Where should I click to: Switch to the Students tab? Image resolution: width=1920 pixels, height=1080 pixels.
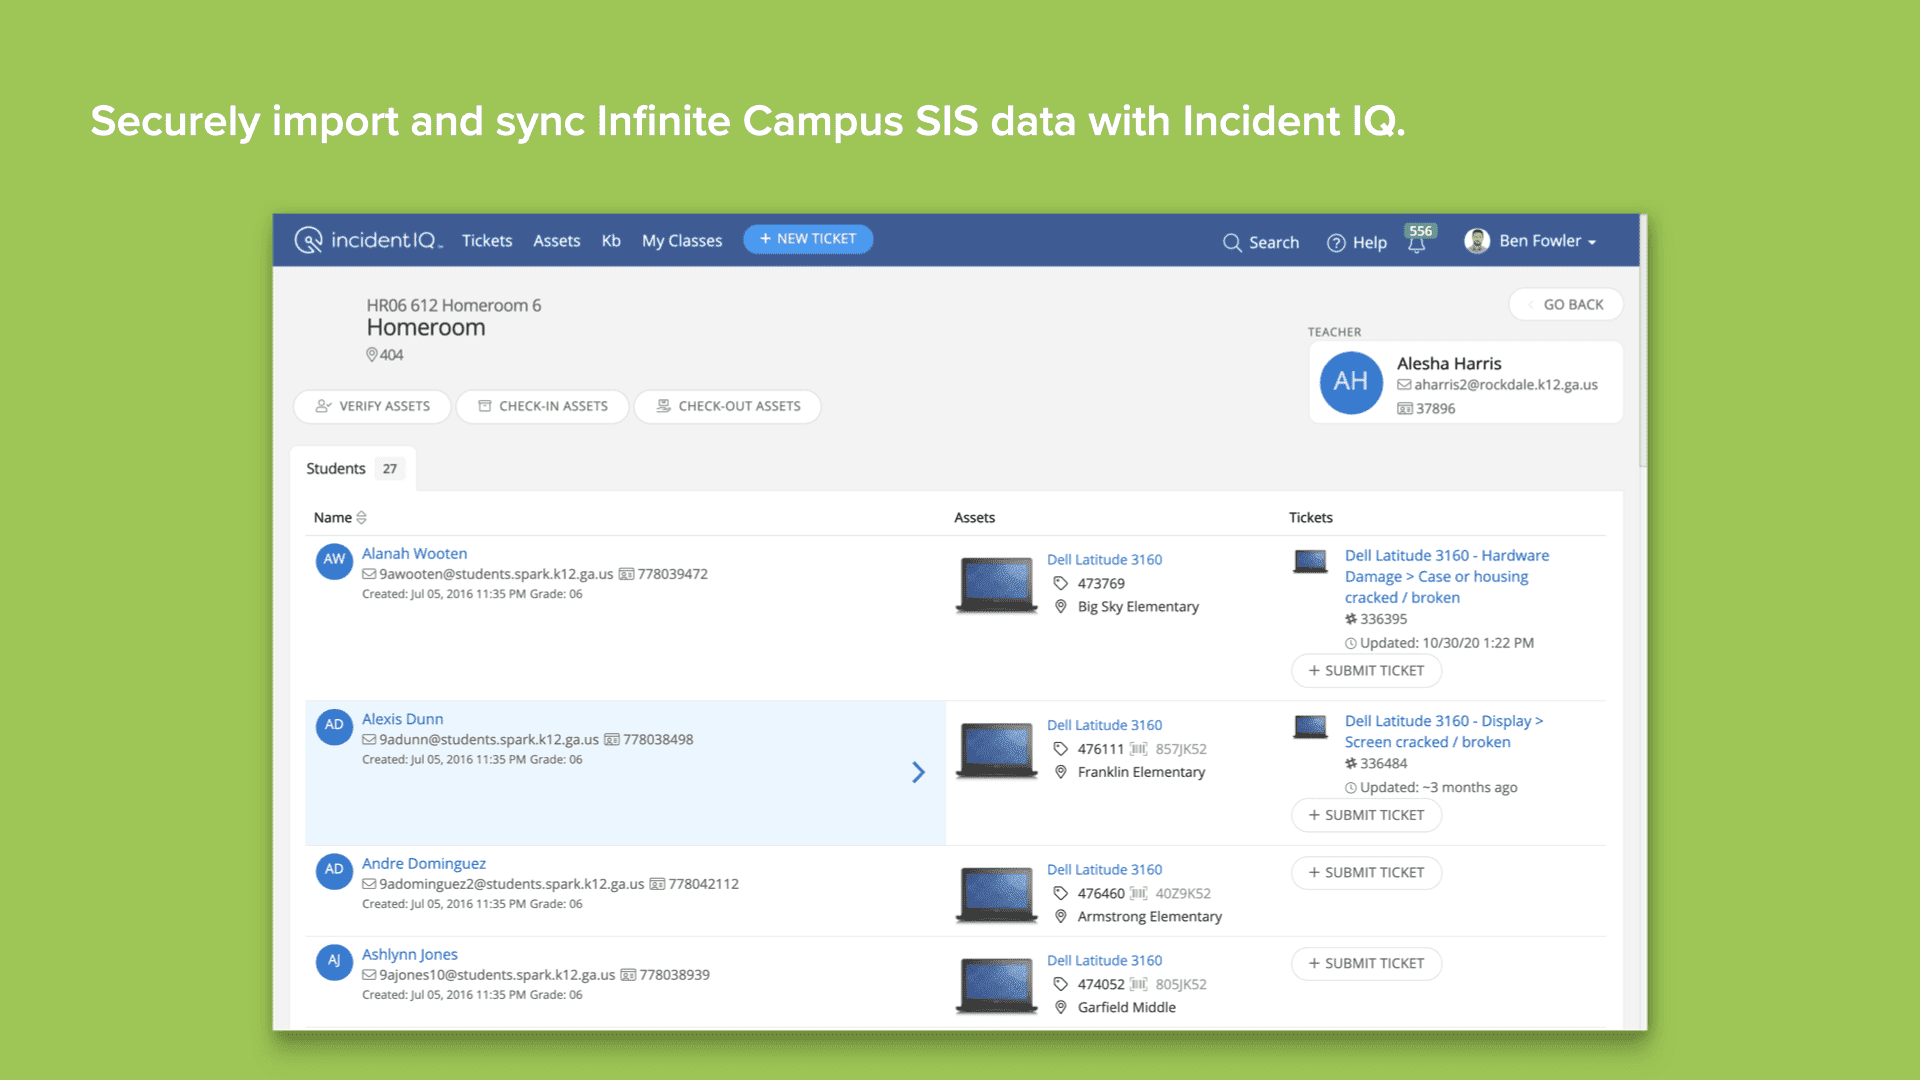click(x=335, y=467)
